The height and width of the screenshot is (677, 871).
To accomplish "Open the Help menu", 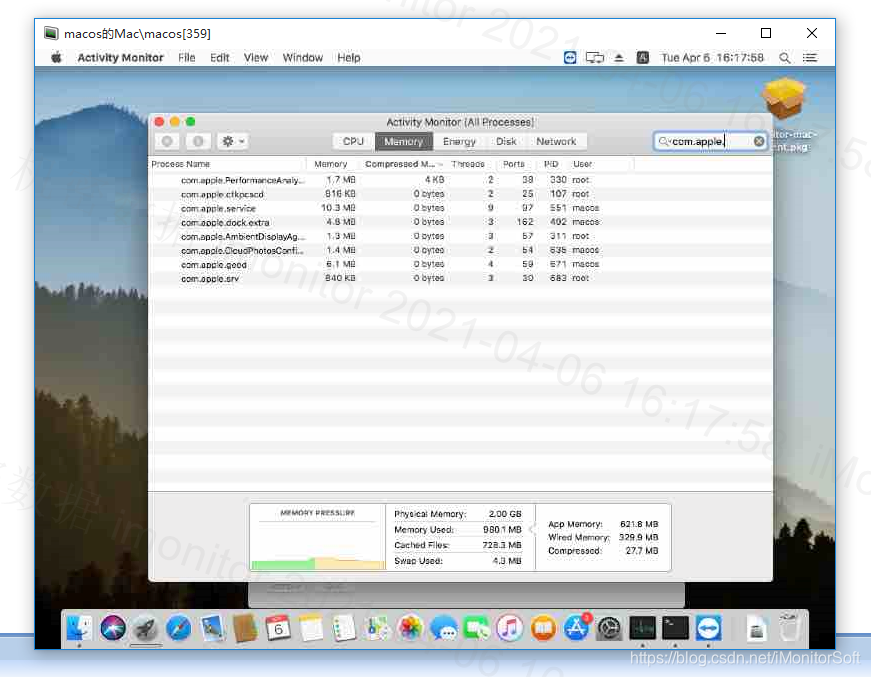I will tap(349, 57).
